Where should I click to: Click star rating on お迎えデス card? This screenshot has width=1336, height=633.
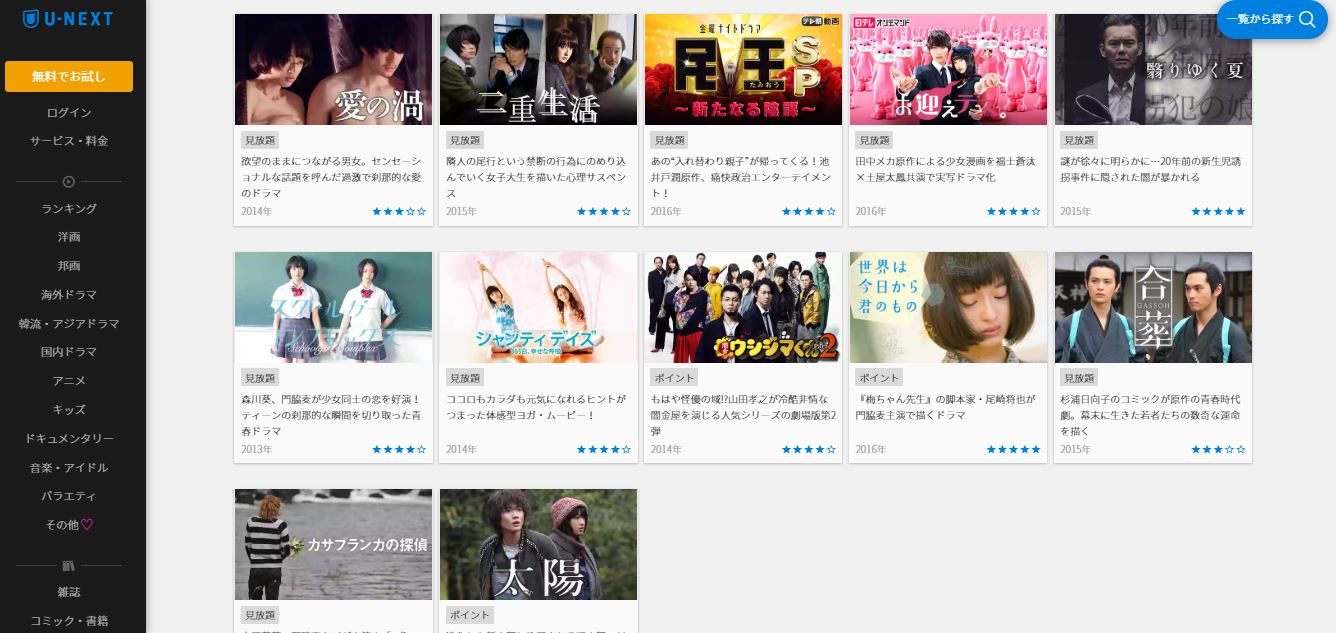pyautogui.click(x=1014, y=212)
